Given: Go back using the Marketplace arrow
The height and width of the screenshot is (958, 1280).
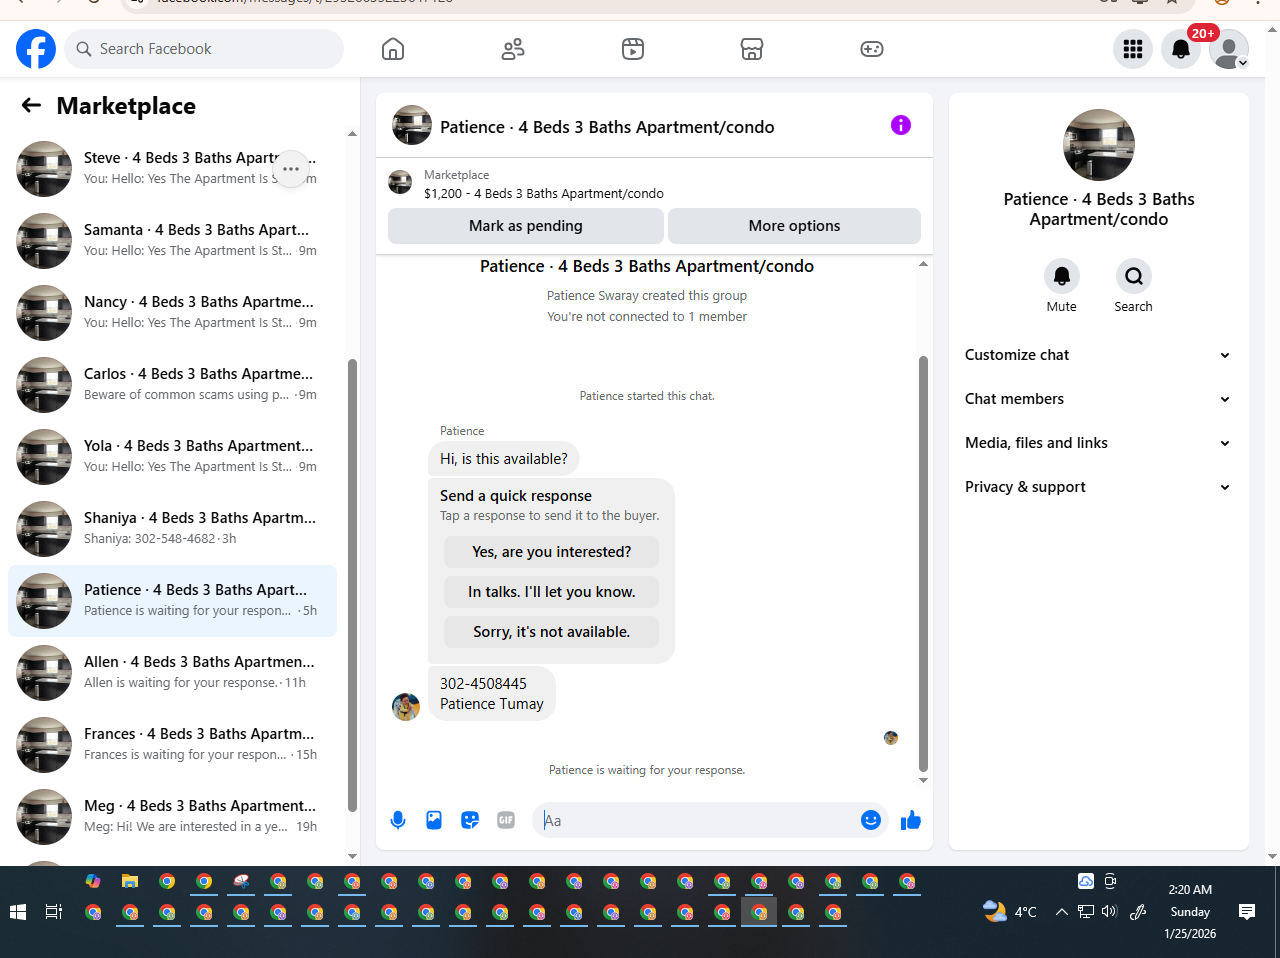Looking at the screenshot, I should click(x=32, y=105).
